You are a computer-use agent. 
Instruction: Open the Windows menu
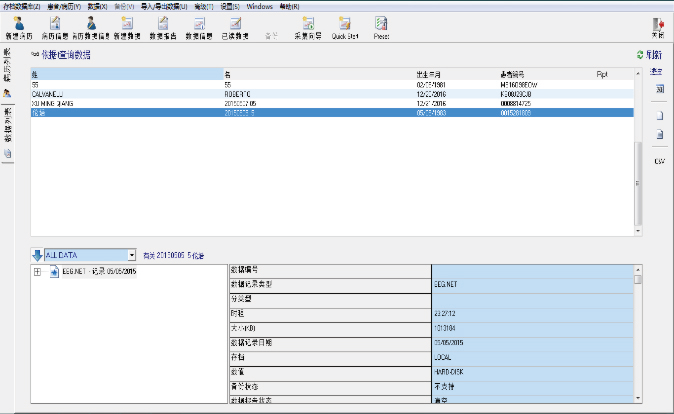tap(260, 6)
